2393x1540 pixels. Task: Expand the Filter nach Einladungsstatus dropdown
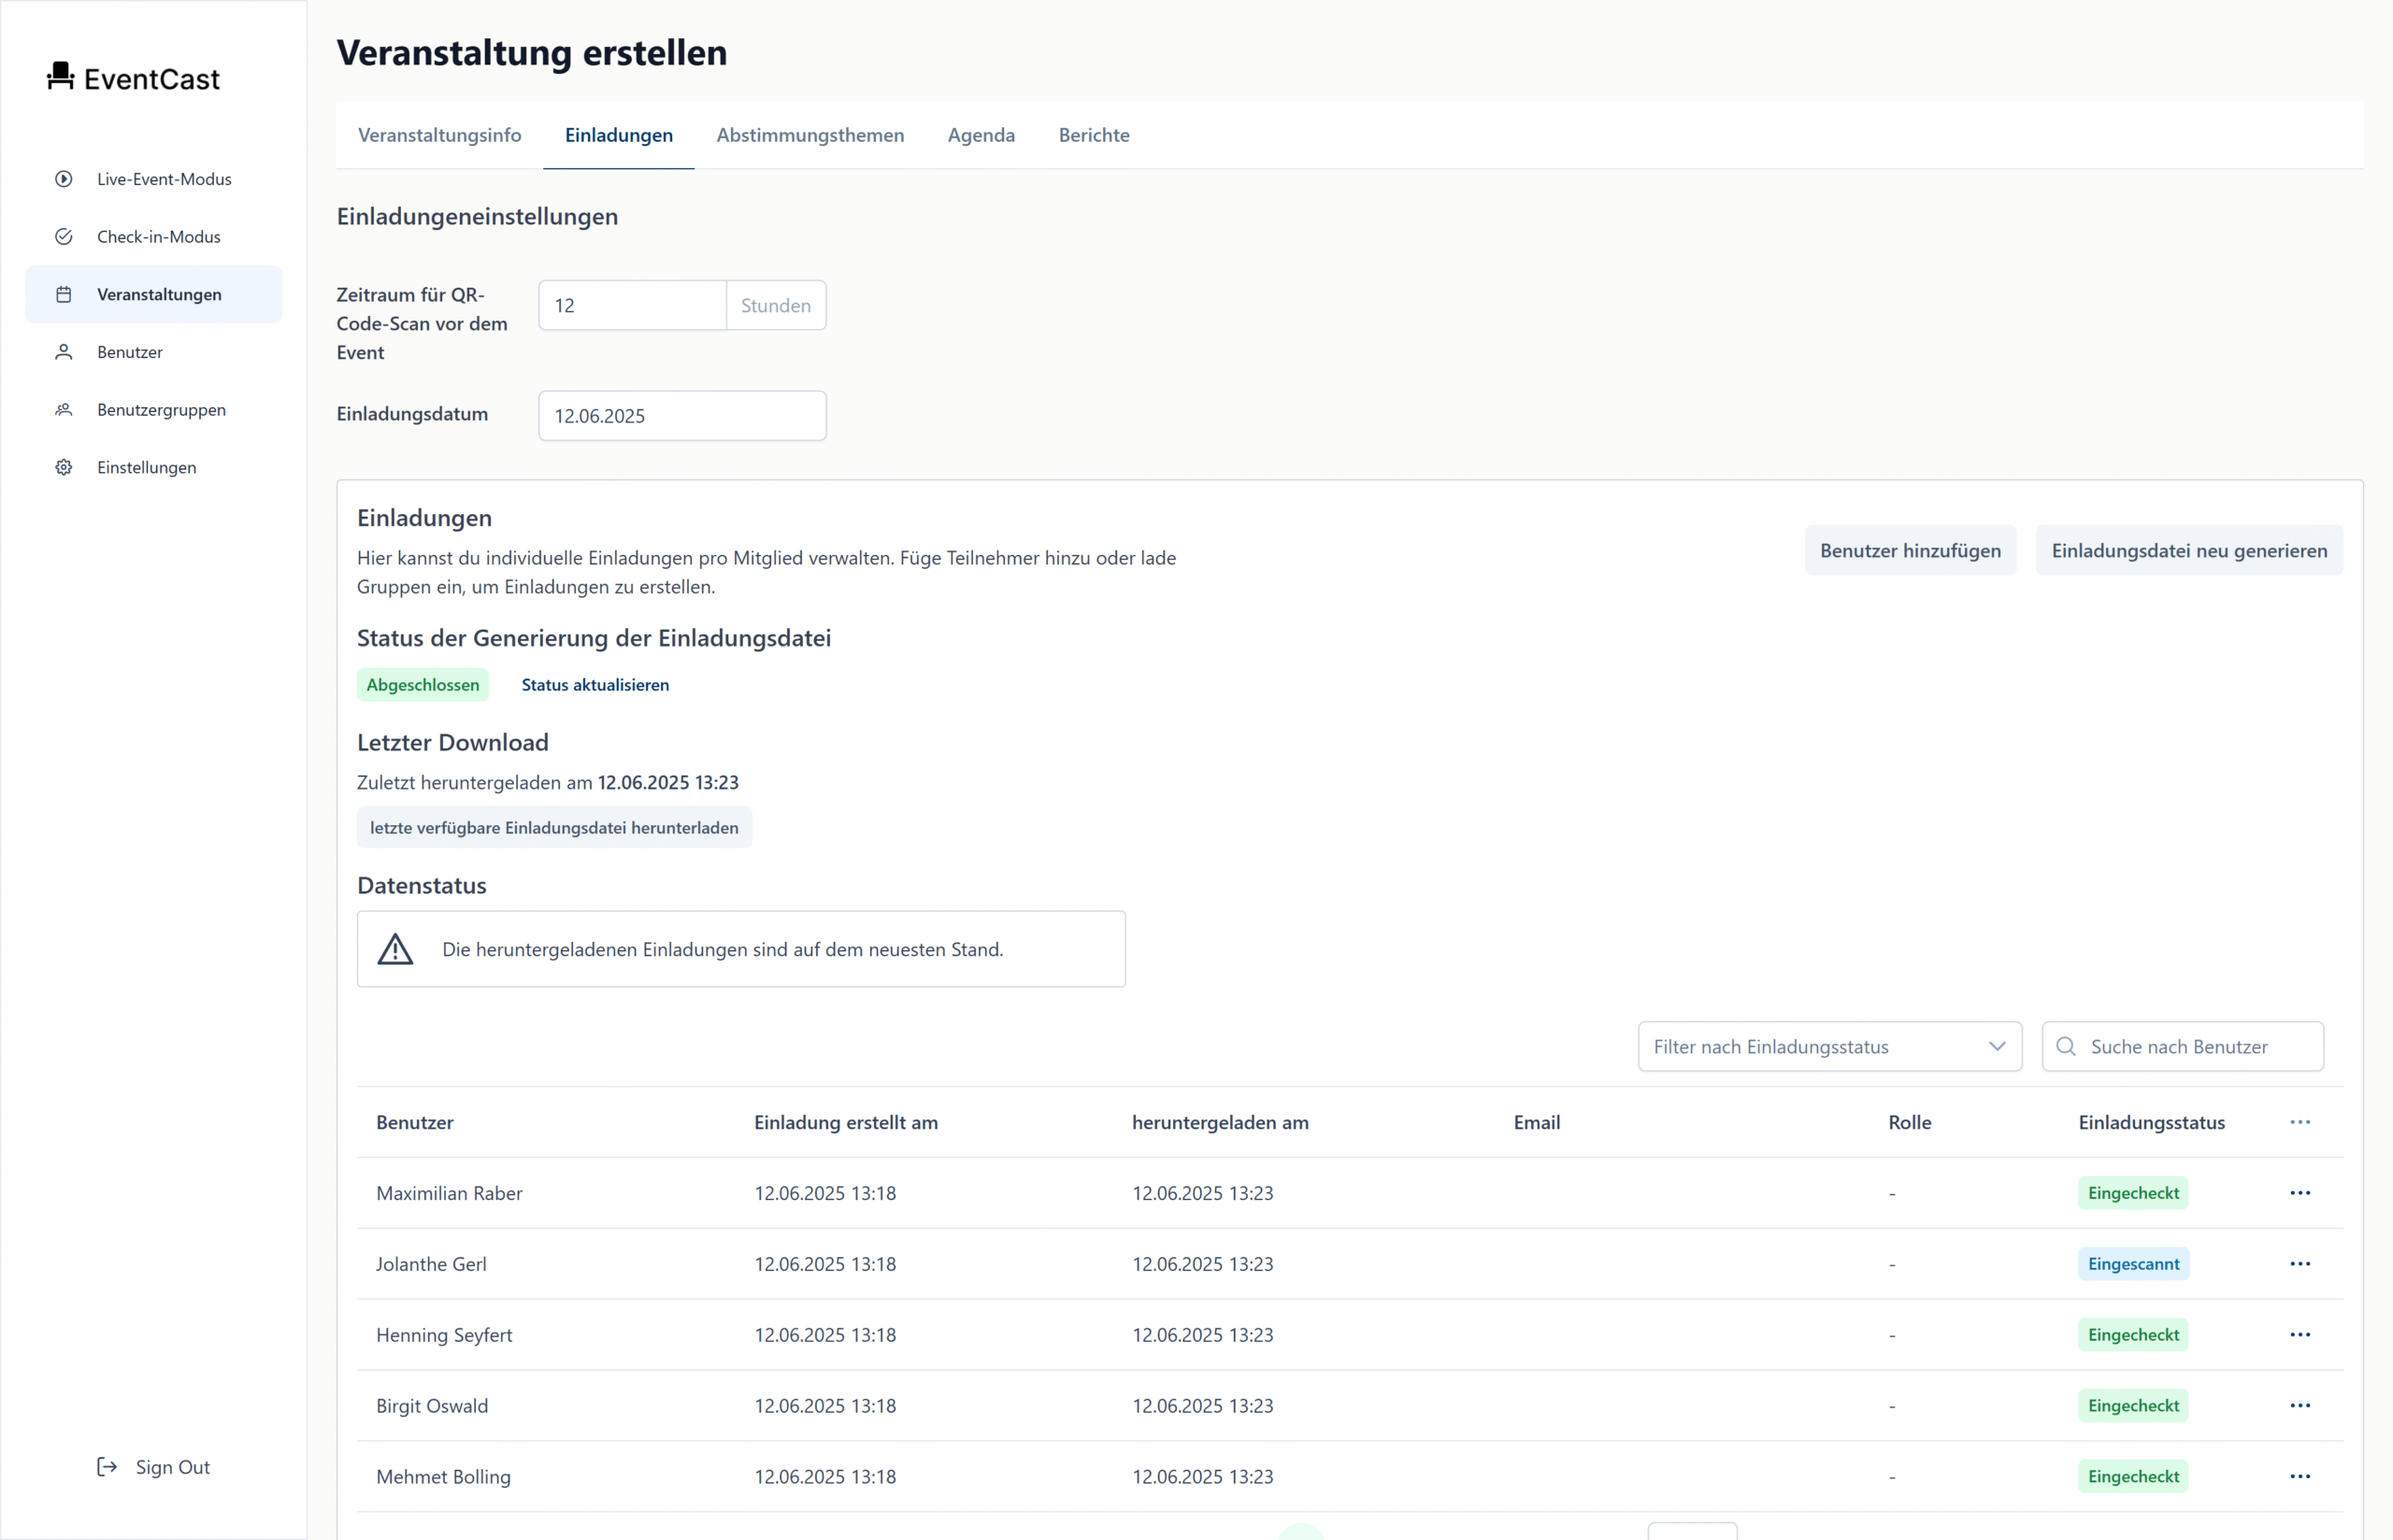[x=1829, y=1046]
